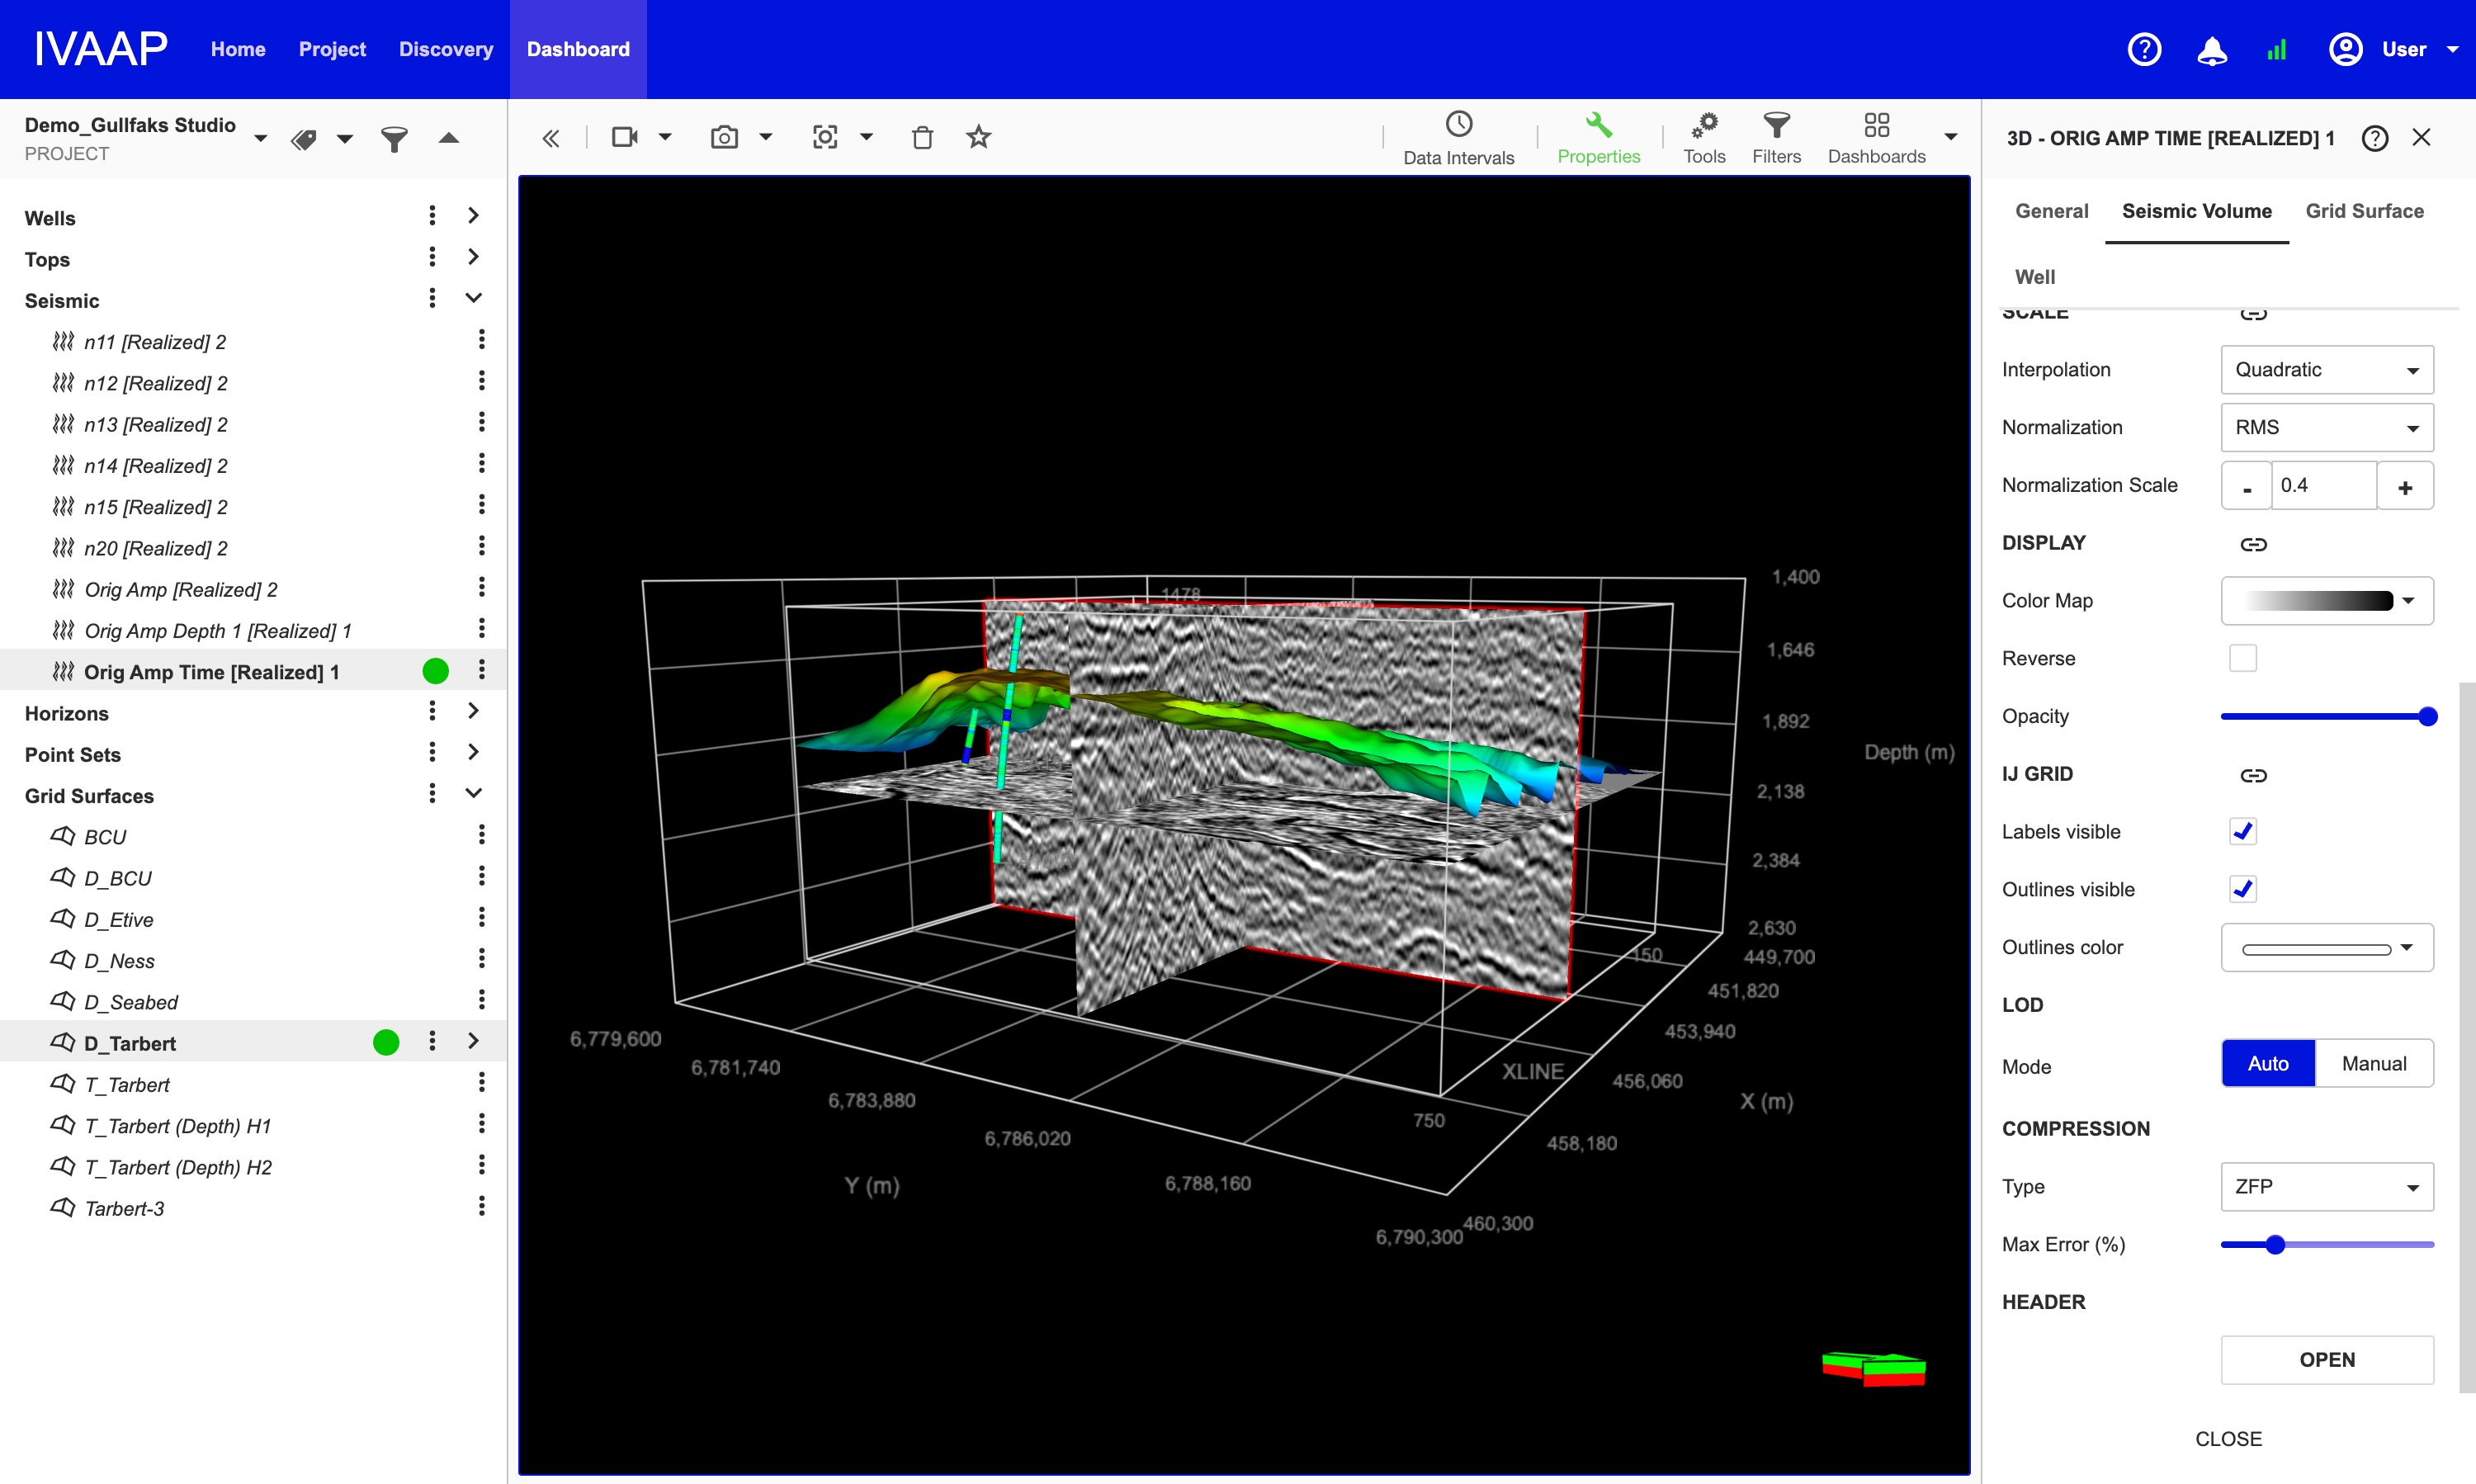Screen dimensions: 2476x1484
Task: Switch to the Well tab
Action: tap(2034, 277)
